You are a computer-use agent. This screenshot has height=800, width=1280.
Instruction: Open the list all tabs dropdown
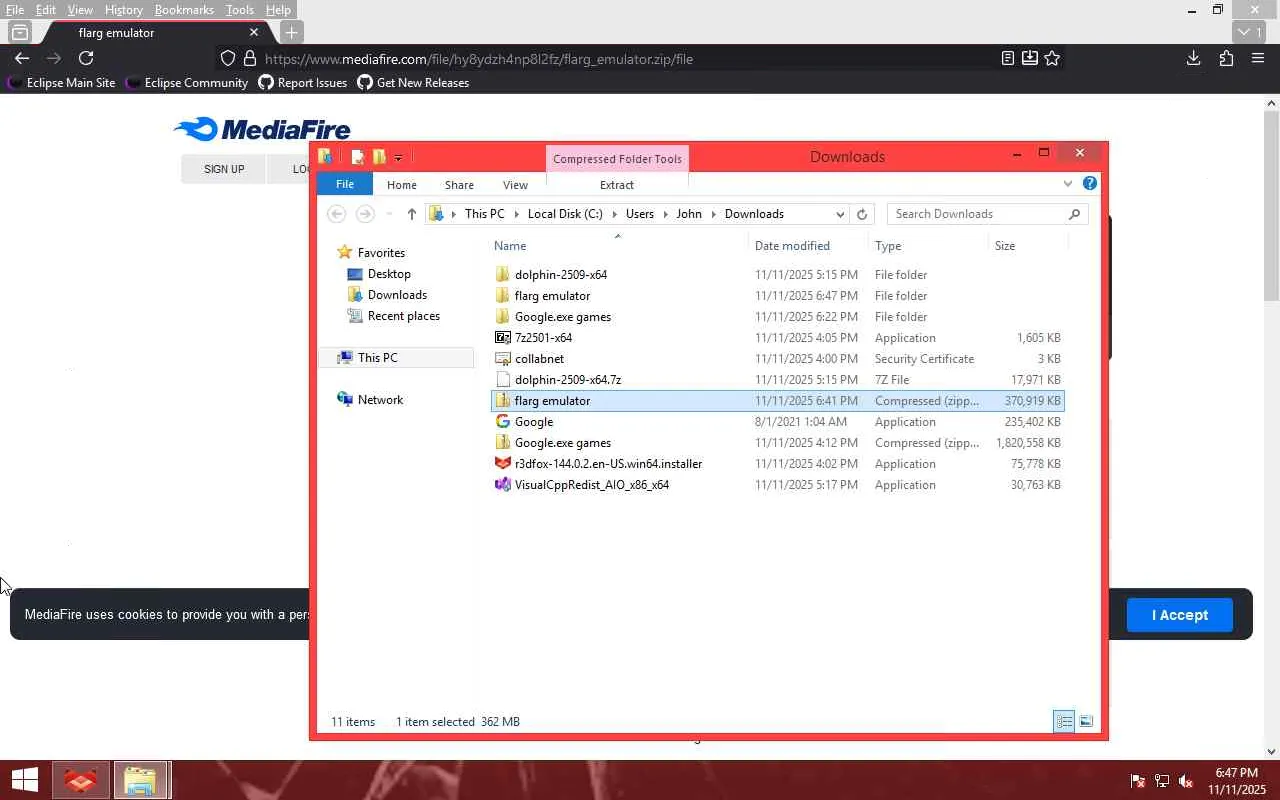click(1247, 32)
